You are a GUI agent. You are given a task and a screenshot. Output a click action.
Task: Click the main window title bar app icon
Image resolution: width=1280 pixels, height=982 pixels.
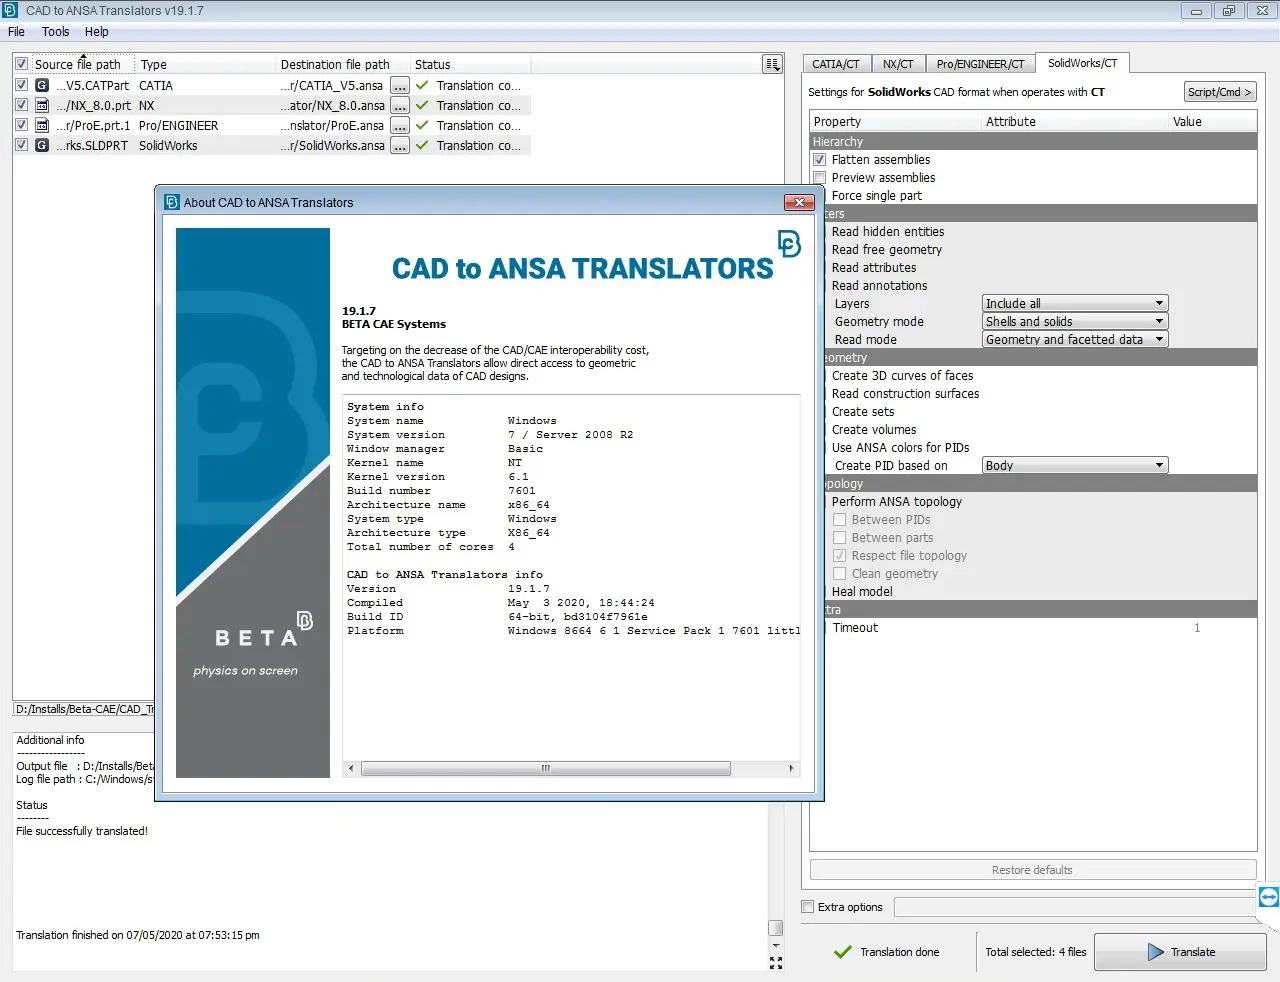pos(11,10)
